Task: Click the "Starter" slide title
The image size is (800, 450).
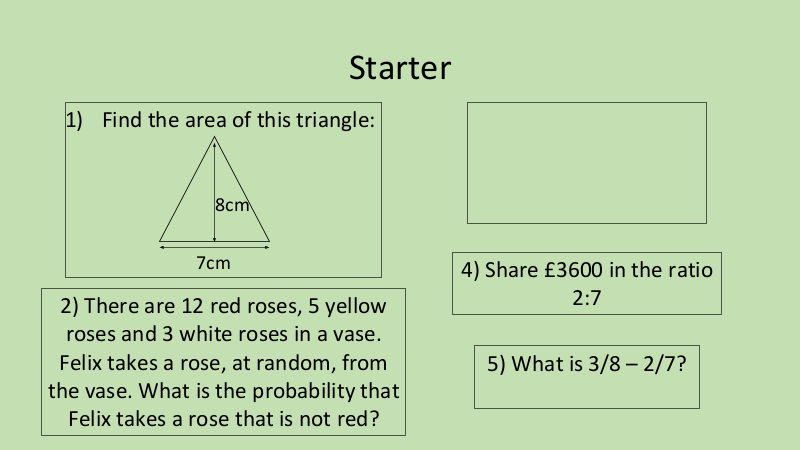Action: point(400,68)
